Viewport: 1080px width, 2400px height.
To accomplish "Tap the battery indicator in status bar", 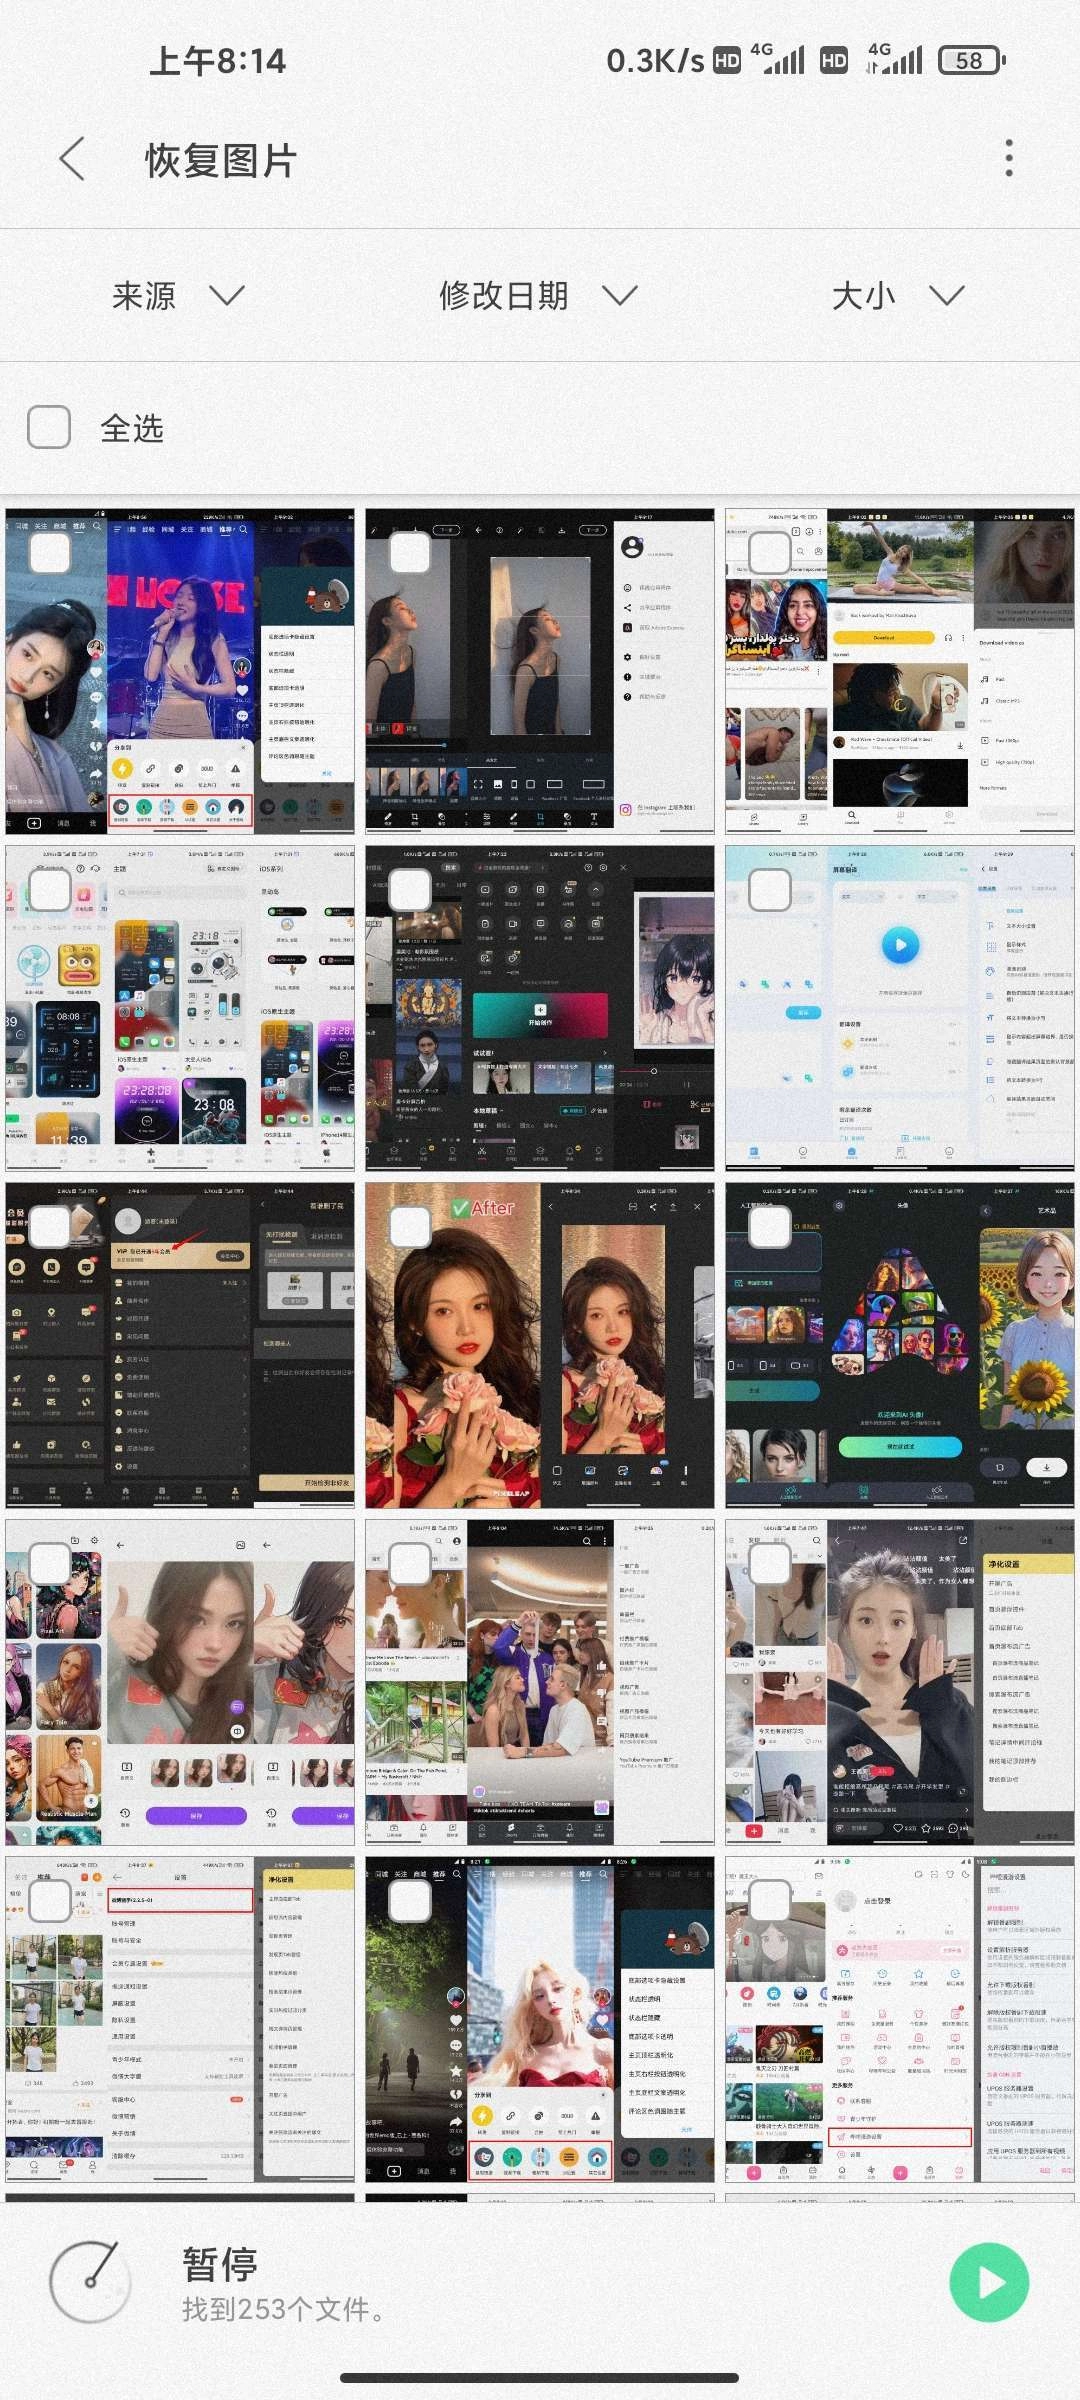I will 969,61.
